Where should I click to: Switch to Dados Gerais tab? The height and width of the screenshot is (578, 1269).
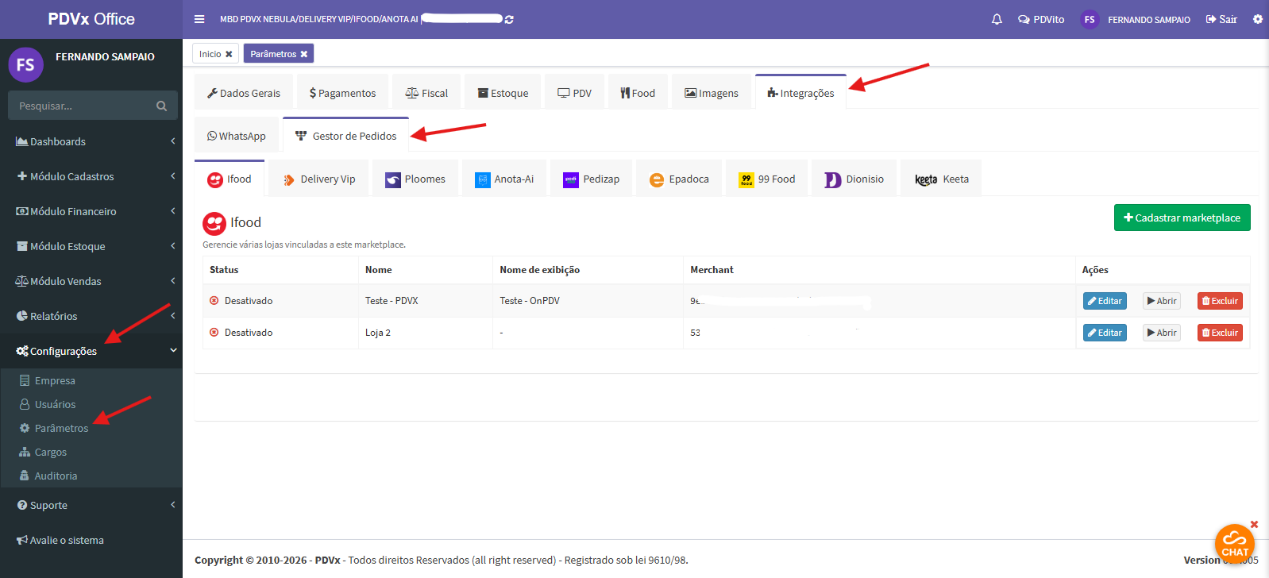244,93
